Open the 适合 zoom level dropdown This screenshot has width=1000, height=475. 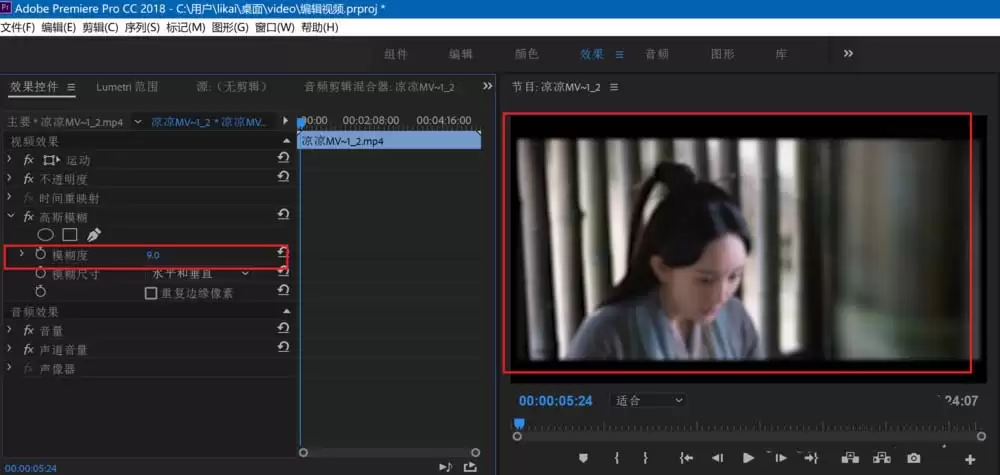tap(648, 400)
